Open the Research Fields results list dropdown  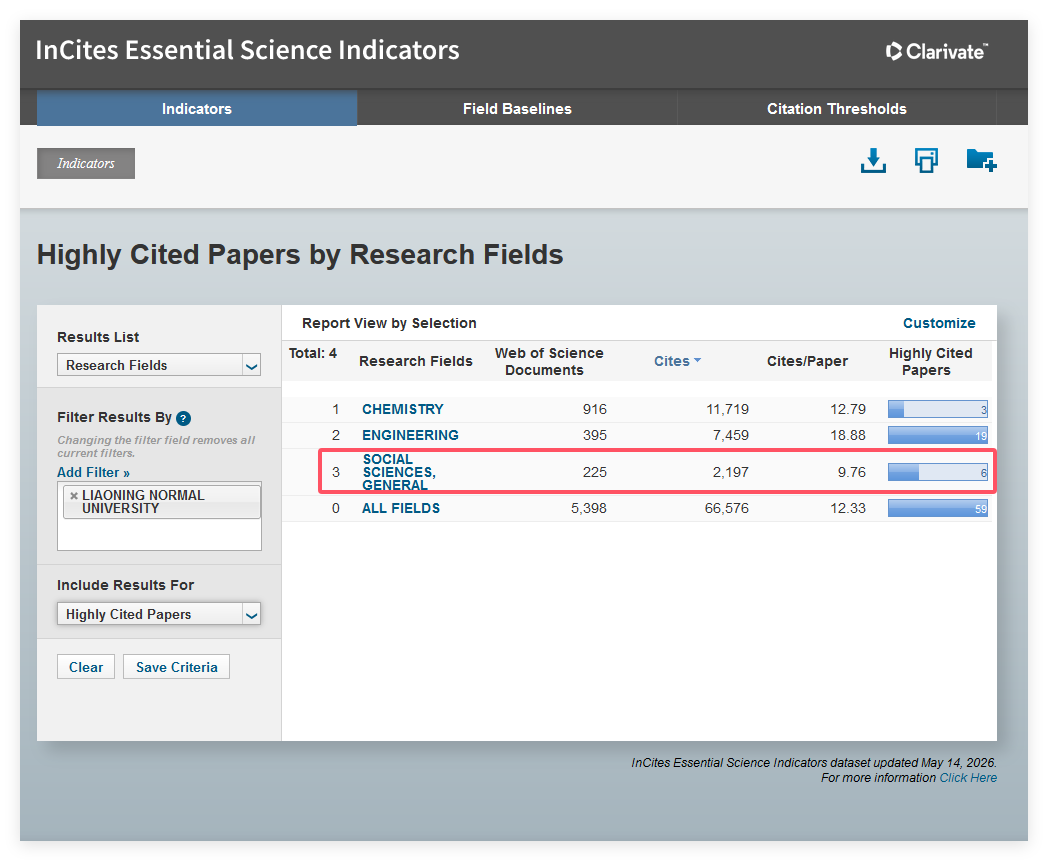159,366
